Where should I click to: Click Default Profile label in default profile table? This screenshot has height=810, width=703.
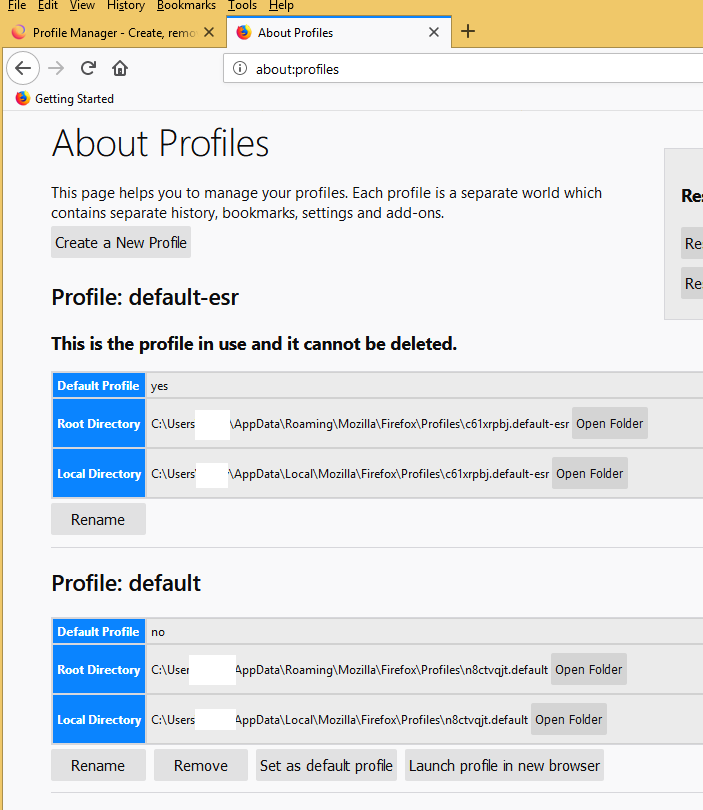[x=99, y=631]
